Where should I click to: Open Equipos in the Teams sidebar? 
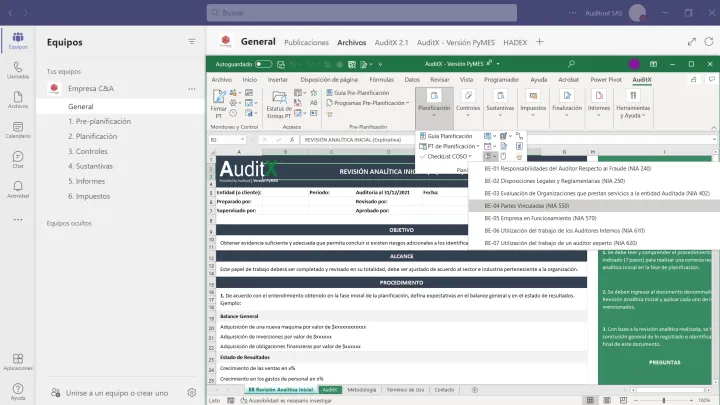18,40
